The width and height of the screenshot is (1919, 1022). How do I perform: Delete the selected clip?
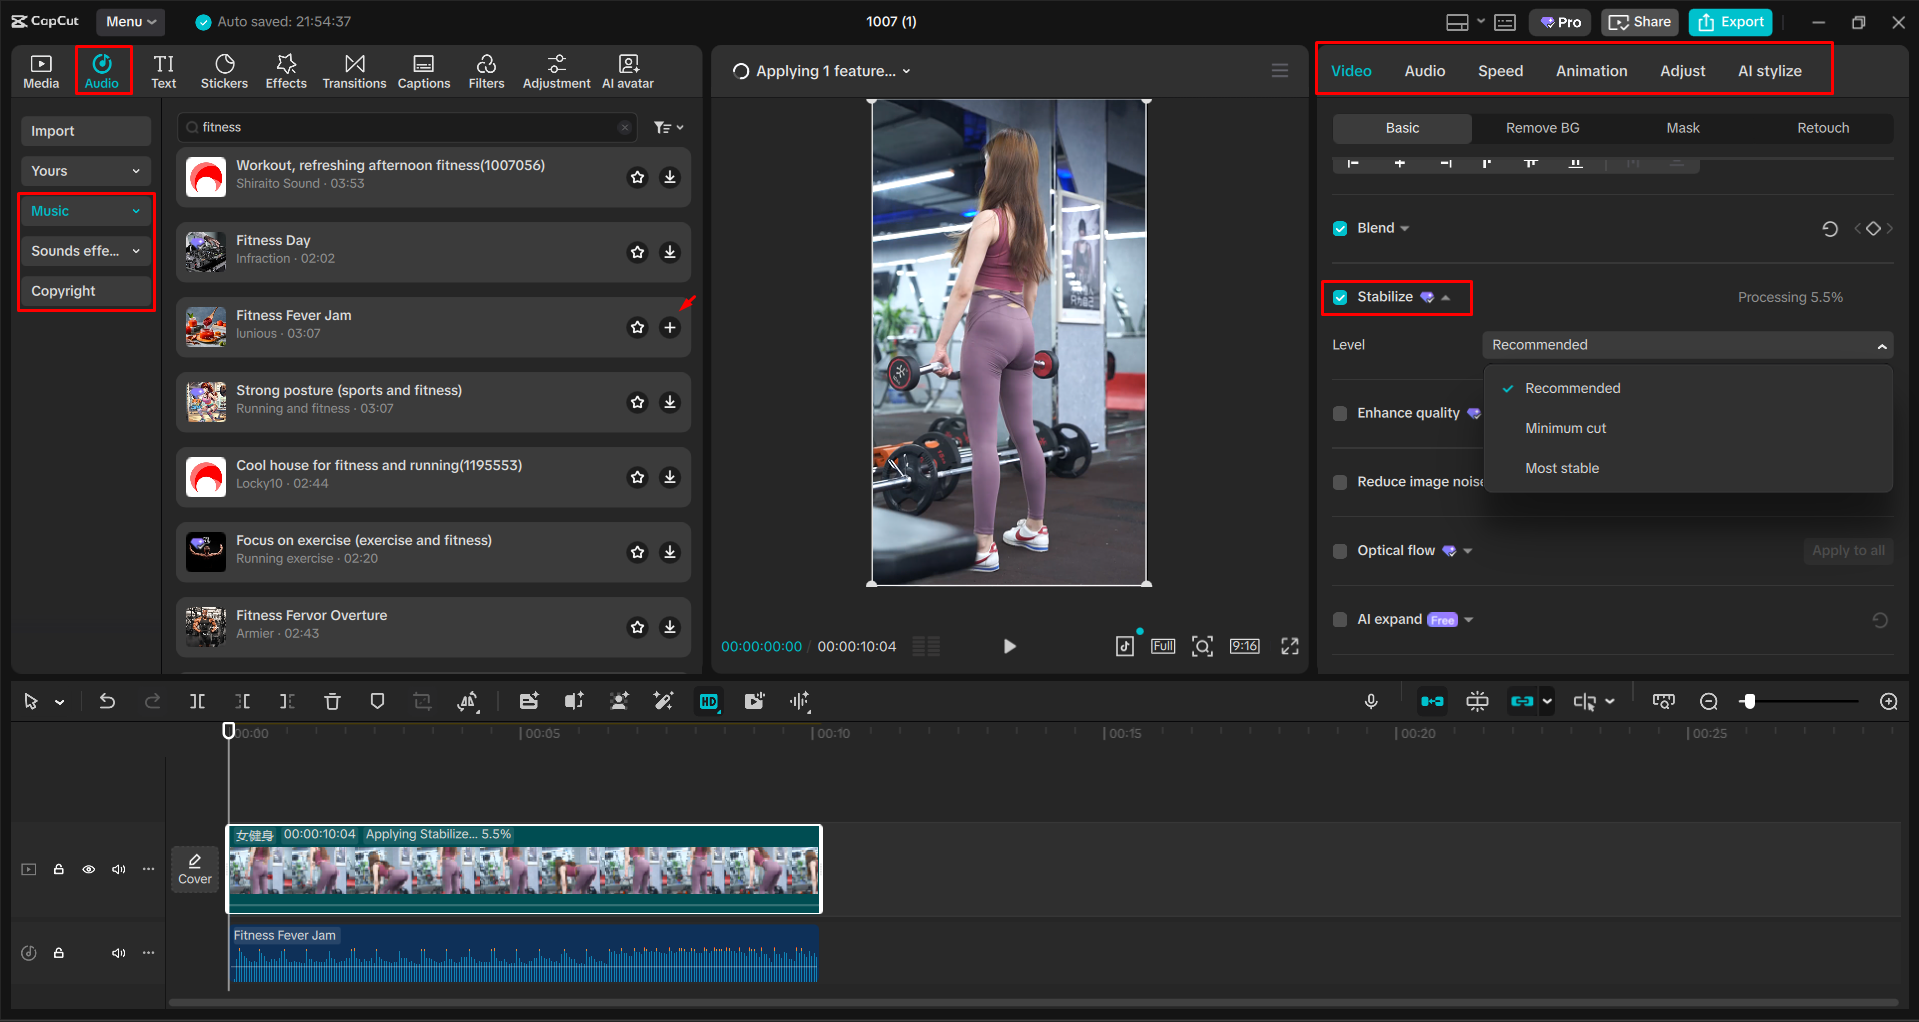point(332,701)
